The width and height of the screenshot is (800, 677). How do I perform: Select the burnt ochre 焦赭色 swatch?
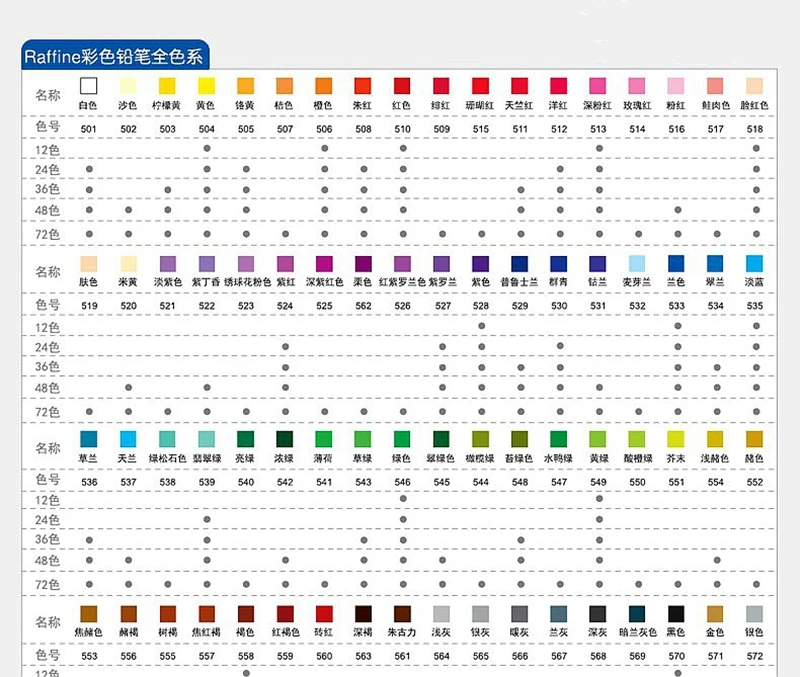[89, 614]
